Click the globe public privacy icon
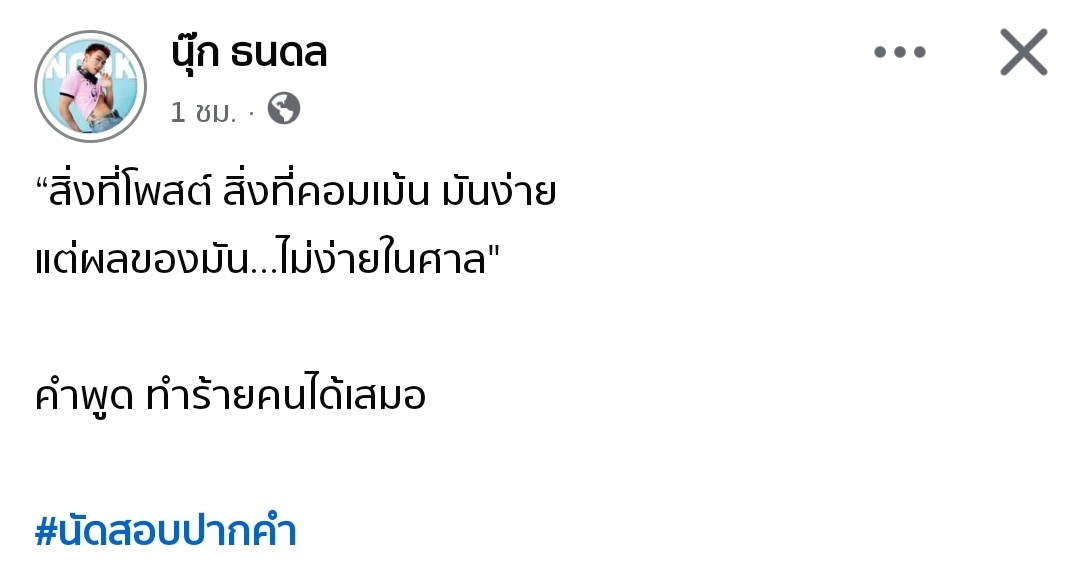The height and width of the screenshot is (566, 1078). click(284, 109)
